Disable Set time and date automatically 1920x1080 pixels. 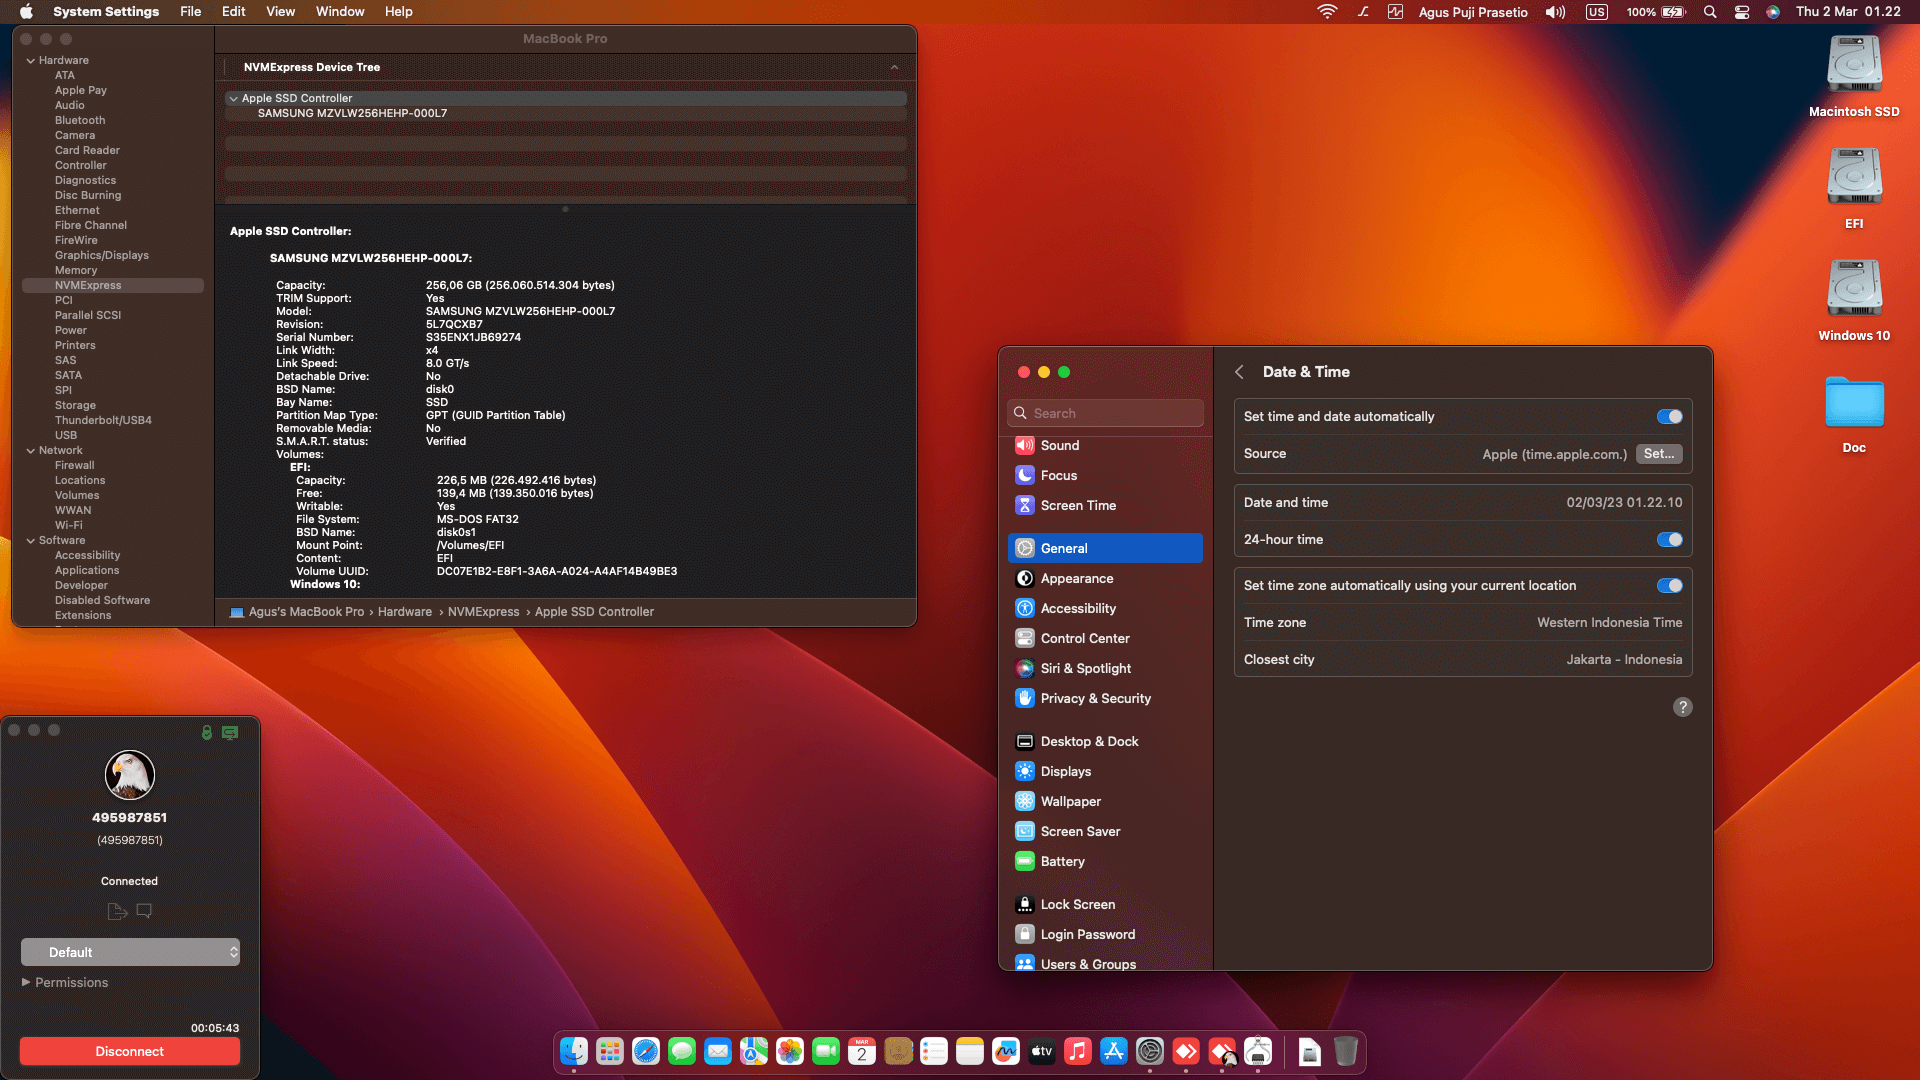pyautogui.click(x=1669, y=416)
